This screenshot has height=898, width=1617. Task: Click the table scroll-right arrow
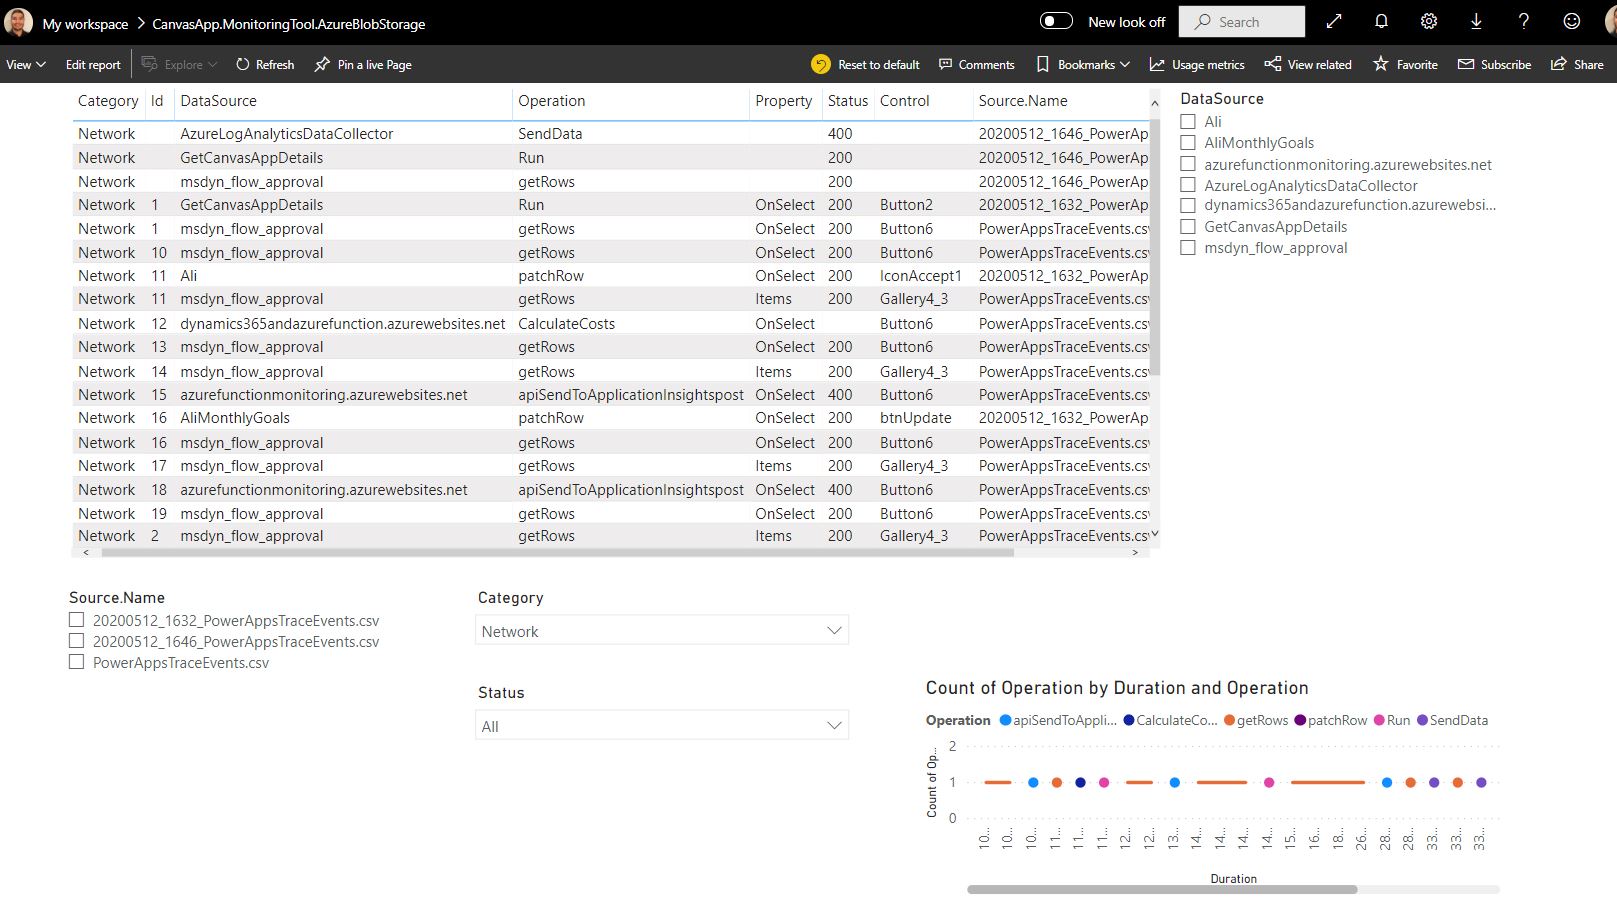tap(1135, 552)
